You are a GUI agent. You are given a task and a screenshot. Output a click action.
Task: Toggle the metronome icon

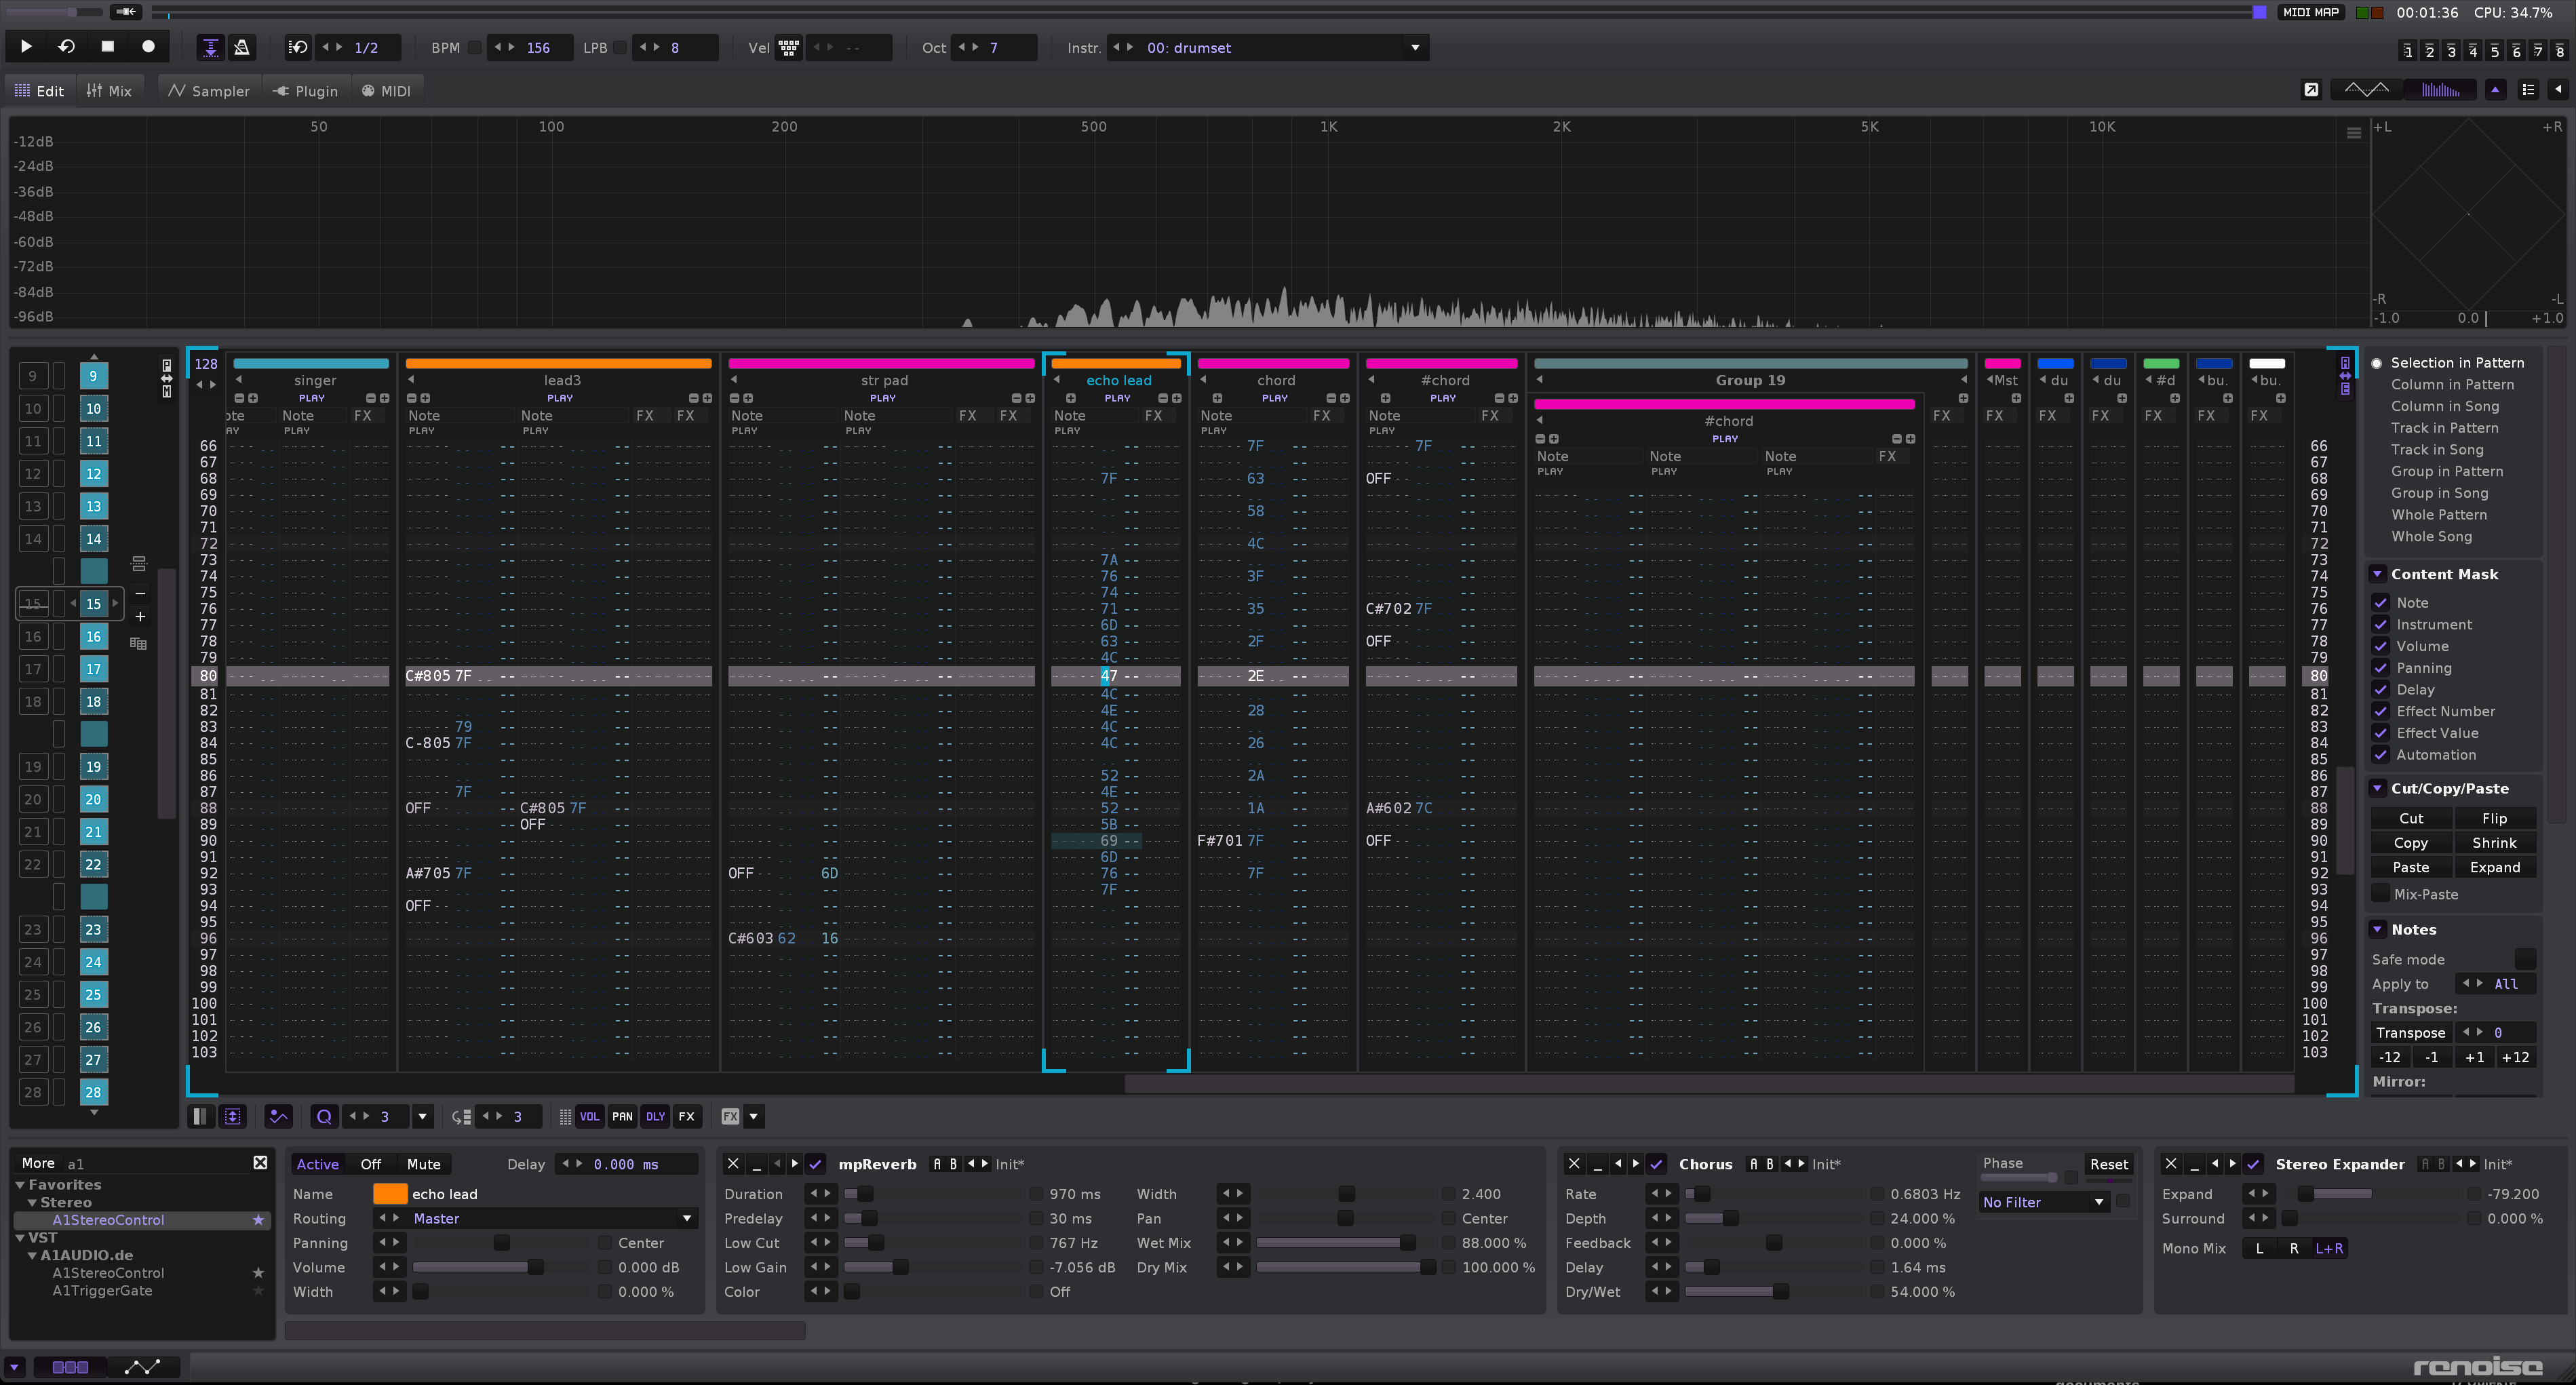(241, 47)
